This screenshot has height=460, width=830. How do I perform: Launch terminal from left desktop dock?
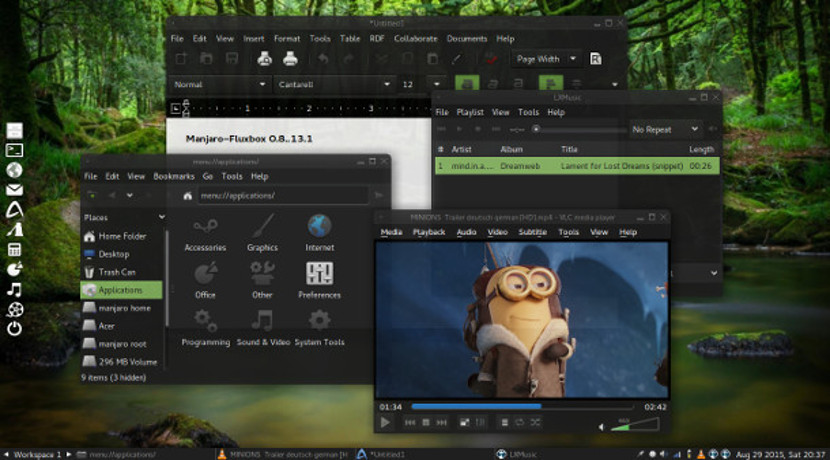(x=15, y=150)
